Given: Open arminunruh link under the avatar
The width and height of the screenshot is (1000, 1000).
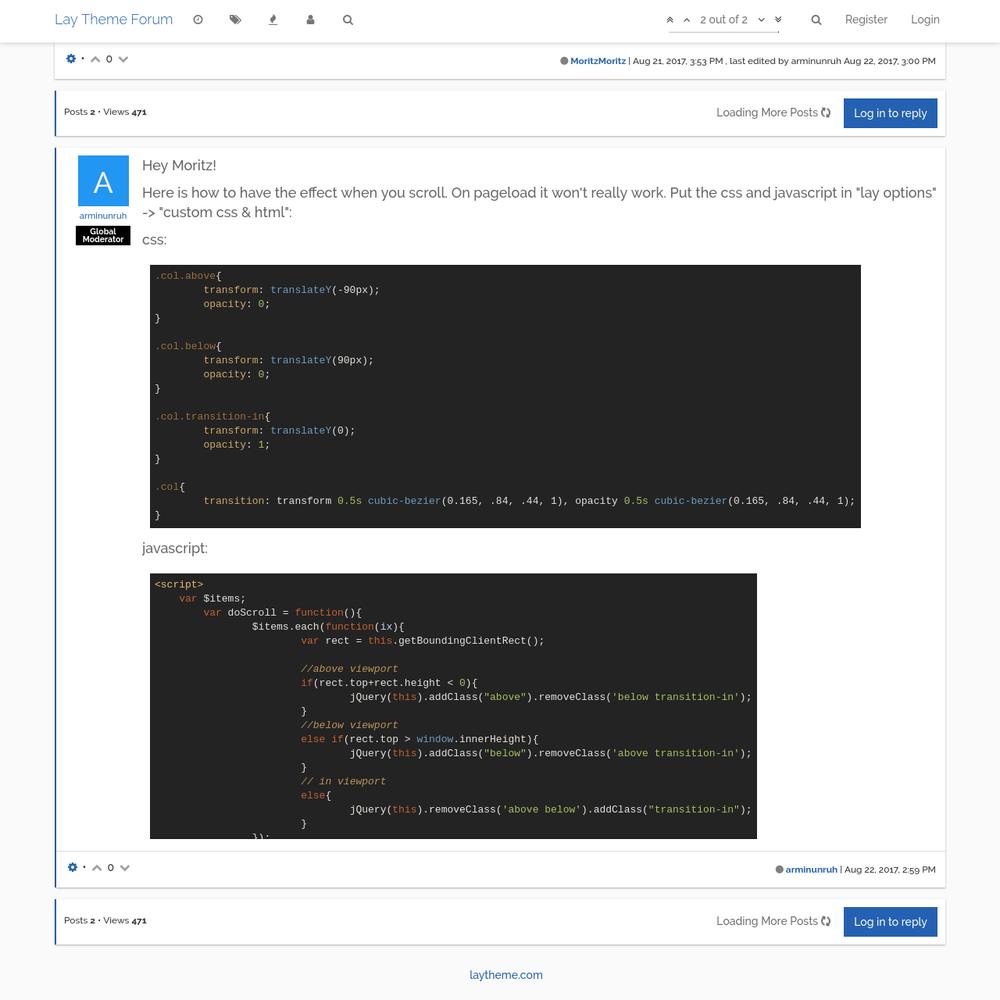Looking at the screenshot, I should (x=103, y=216).
